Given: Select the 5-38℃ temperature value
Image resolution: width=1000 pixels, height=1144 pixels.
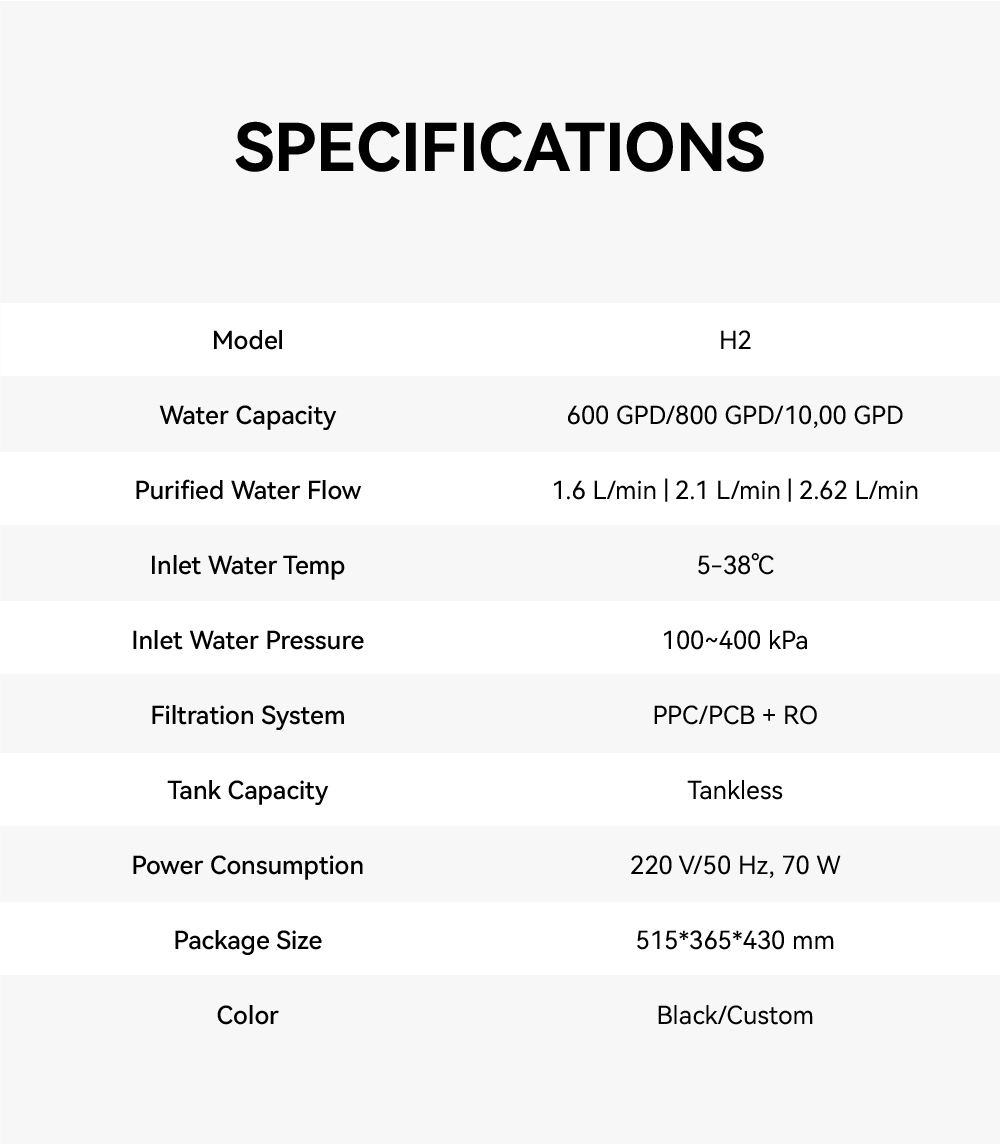Looking at the screenshot, I should pos(735,565).
